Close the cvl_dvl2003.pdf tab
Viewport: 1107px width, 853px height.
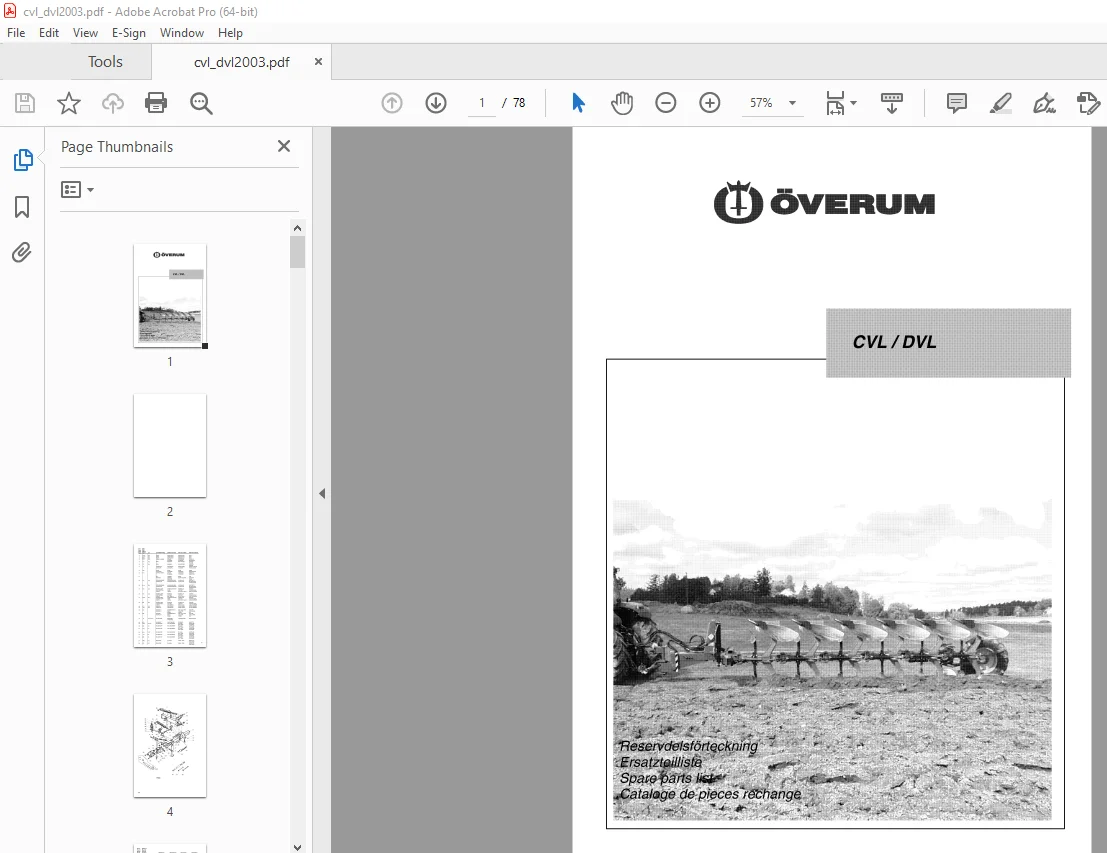point(318,61)
